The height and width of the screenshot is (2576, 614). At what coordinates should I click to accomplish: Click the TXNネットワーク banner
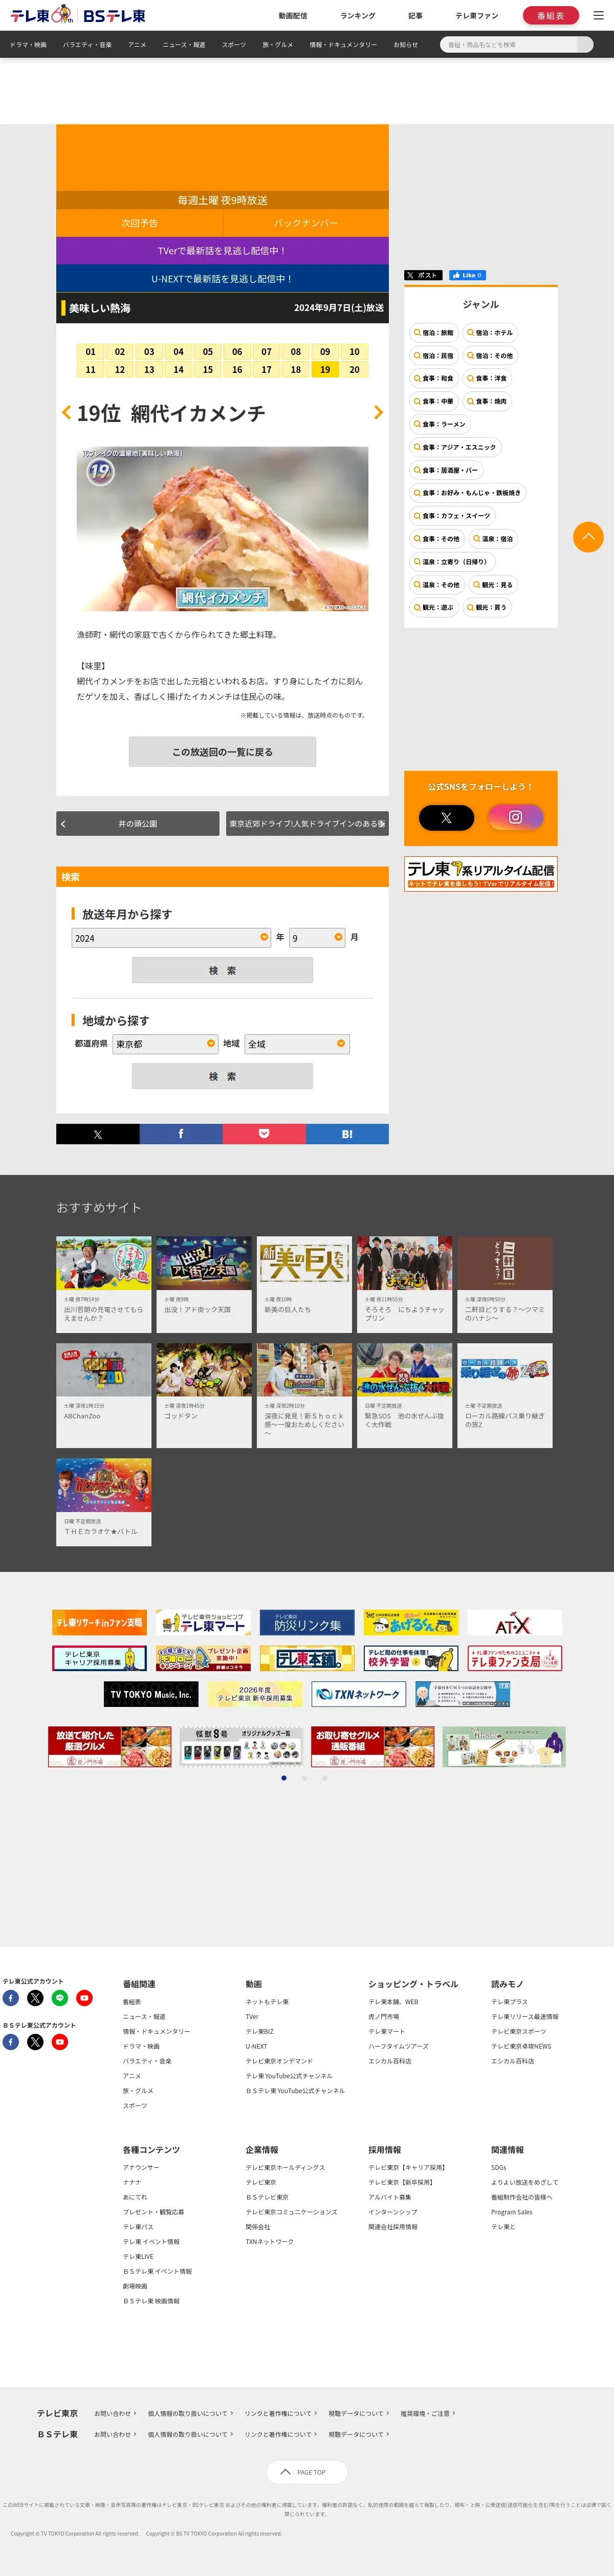coord(358,1694)
